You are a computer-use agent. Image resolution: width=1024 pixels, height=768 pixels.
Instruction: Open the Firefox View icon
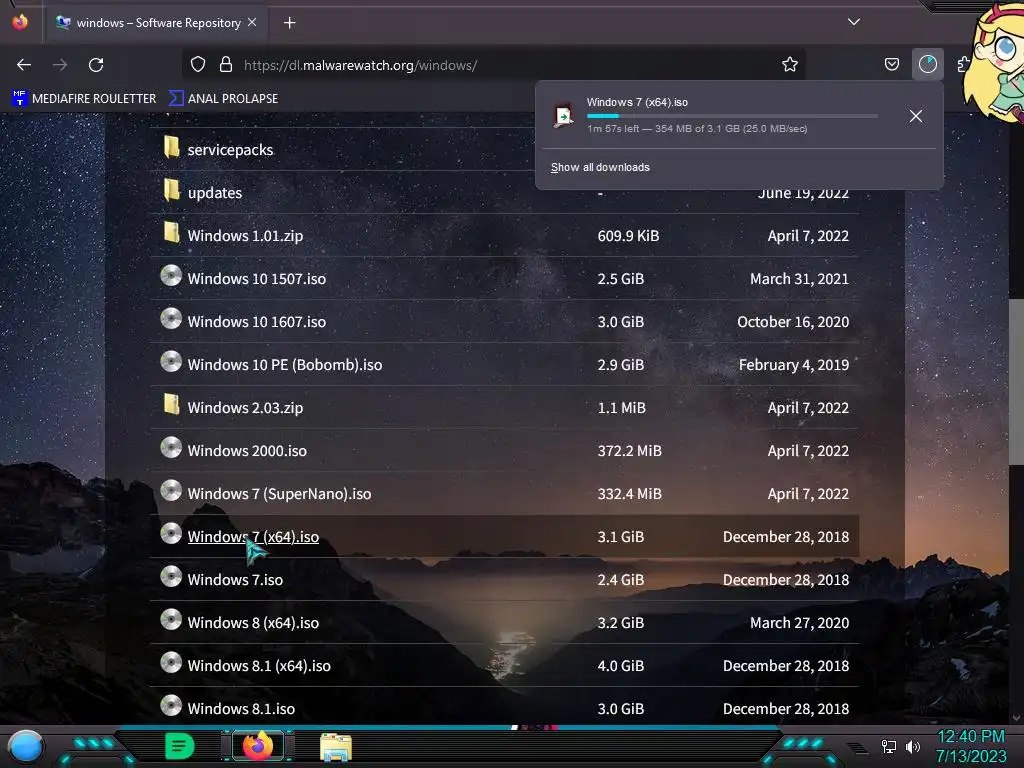(x=20, y=22)
